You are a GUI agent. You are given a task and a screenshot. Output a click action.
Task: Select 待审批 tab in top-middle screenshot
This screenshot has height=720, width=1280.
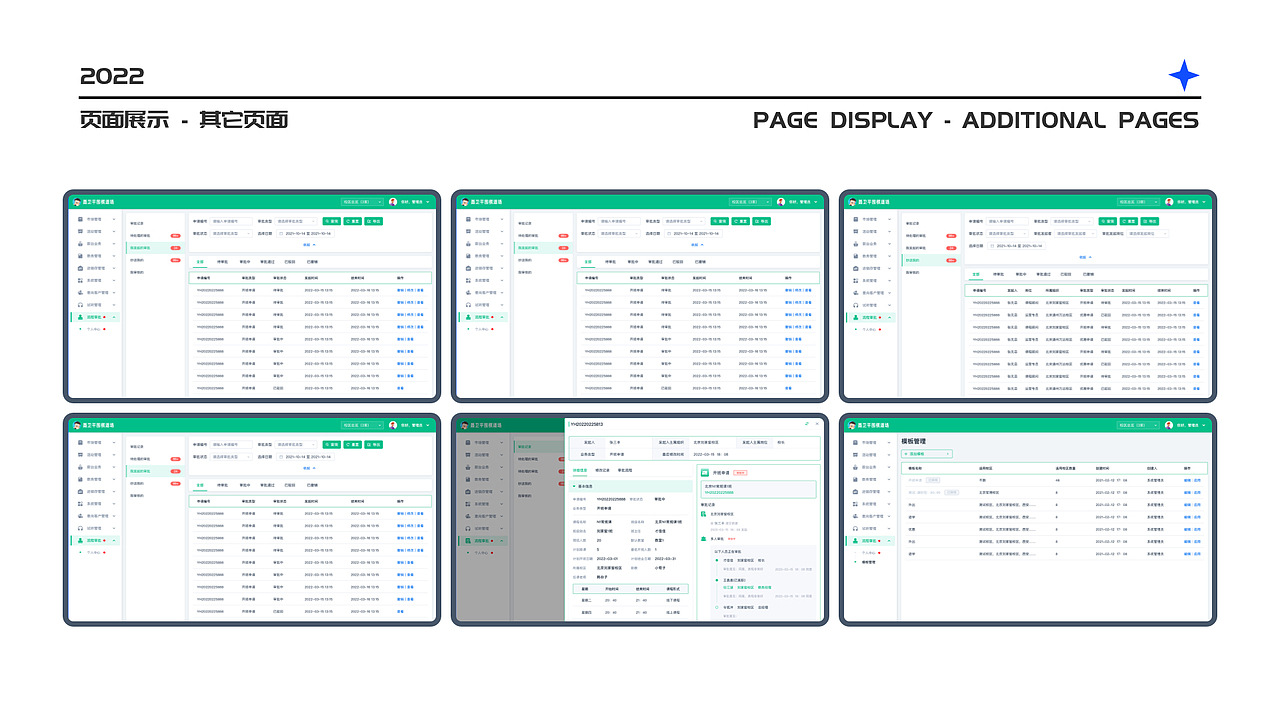[610, 262]
